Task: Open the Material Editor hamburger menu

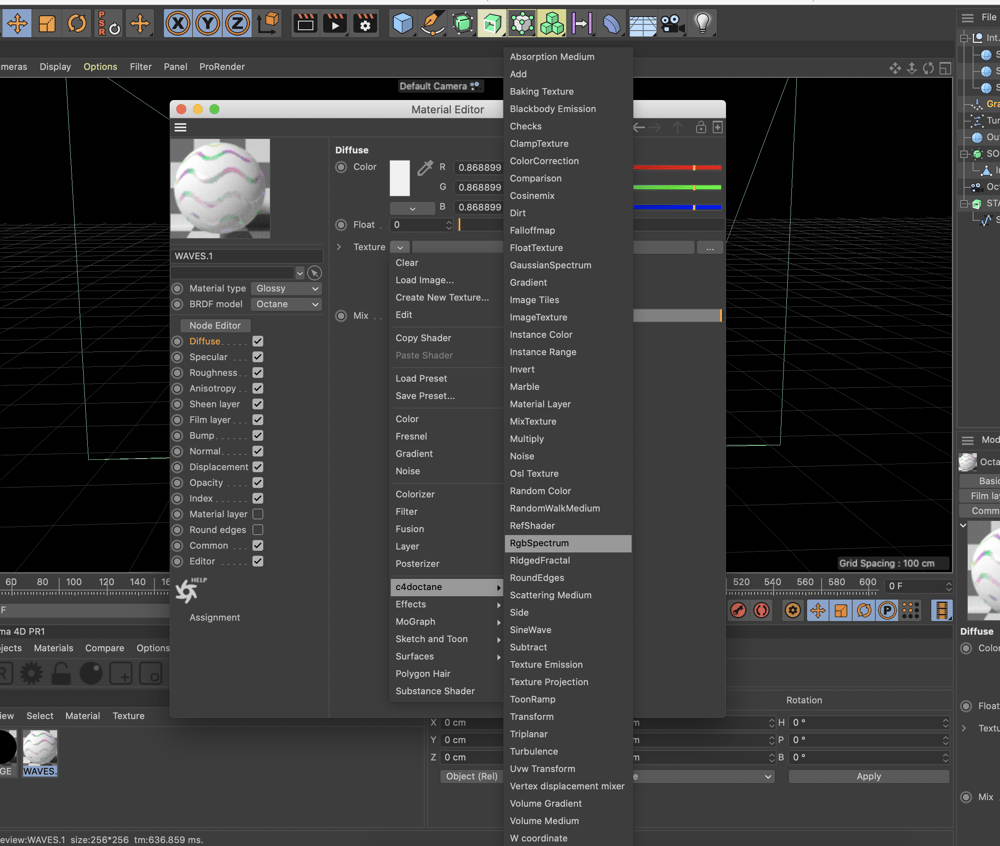Action: click(180, 128)
